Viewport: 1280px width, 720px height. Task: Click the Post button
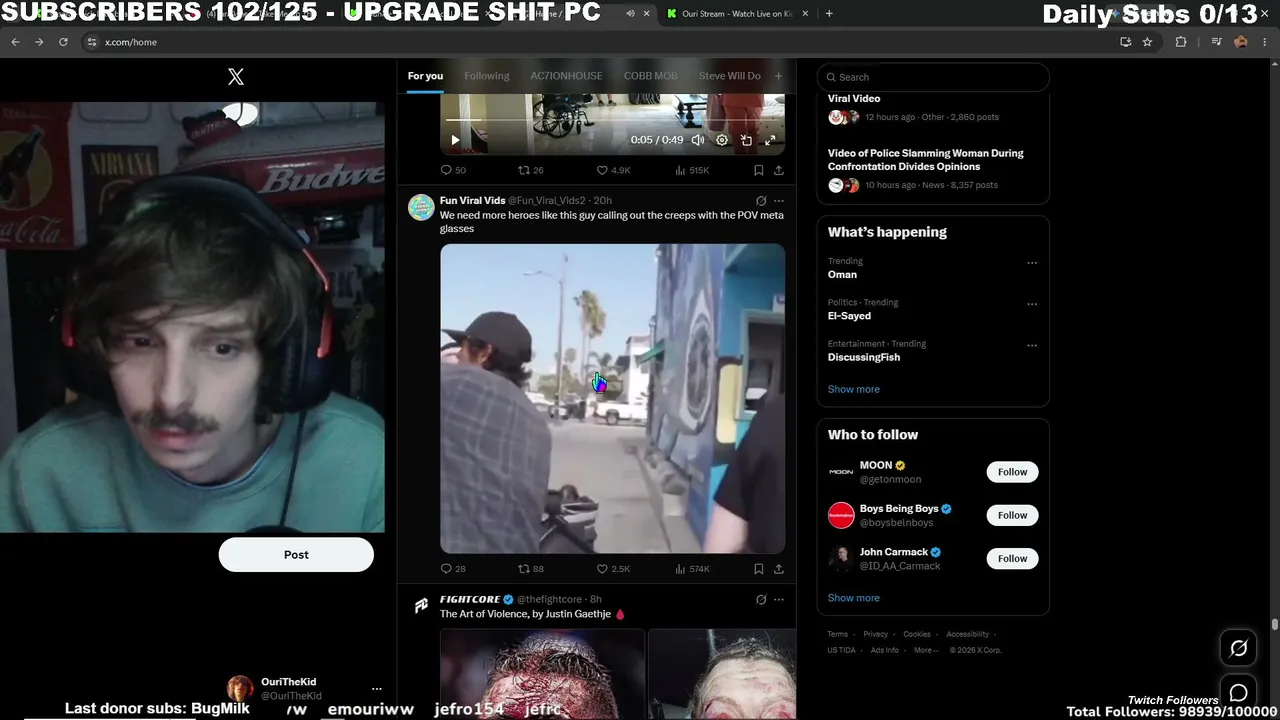pyautogui.click(x=296, y=555)
